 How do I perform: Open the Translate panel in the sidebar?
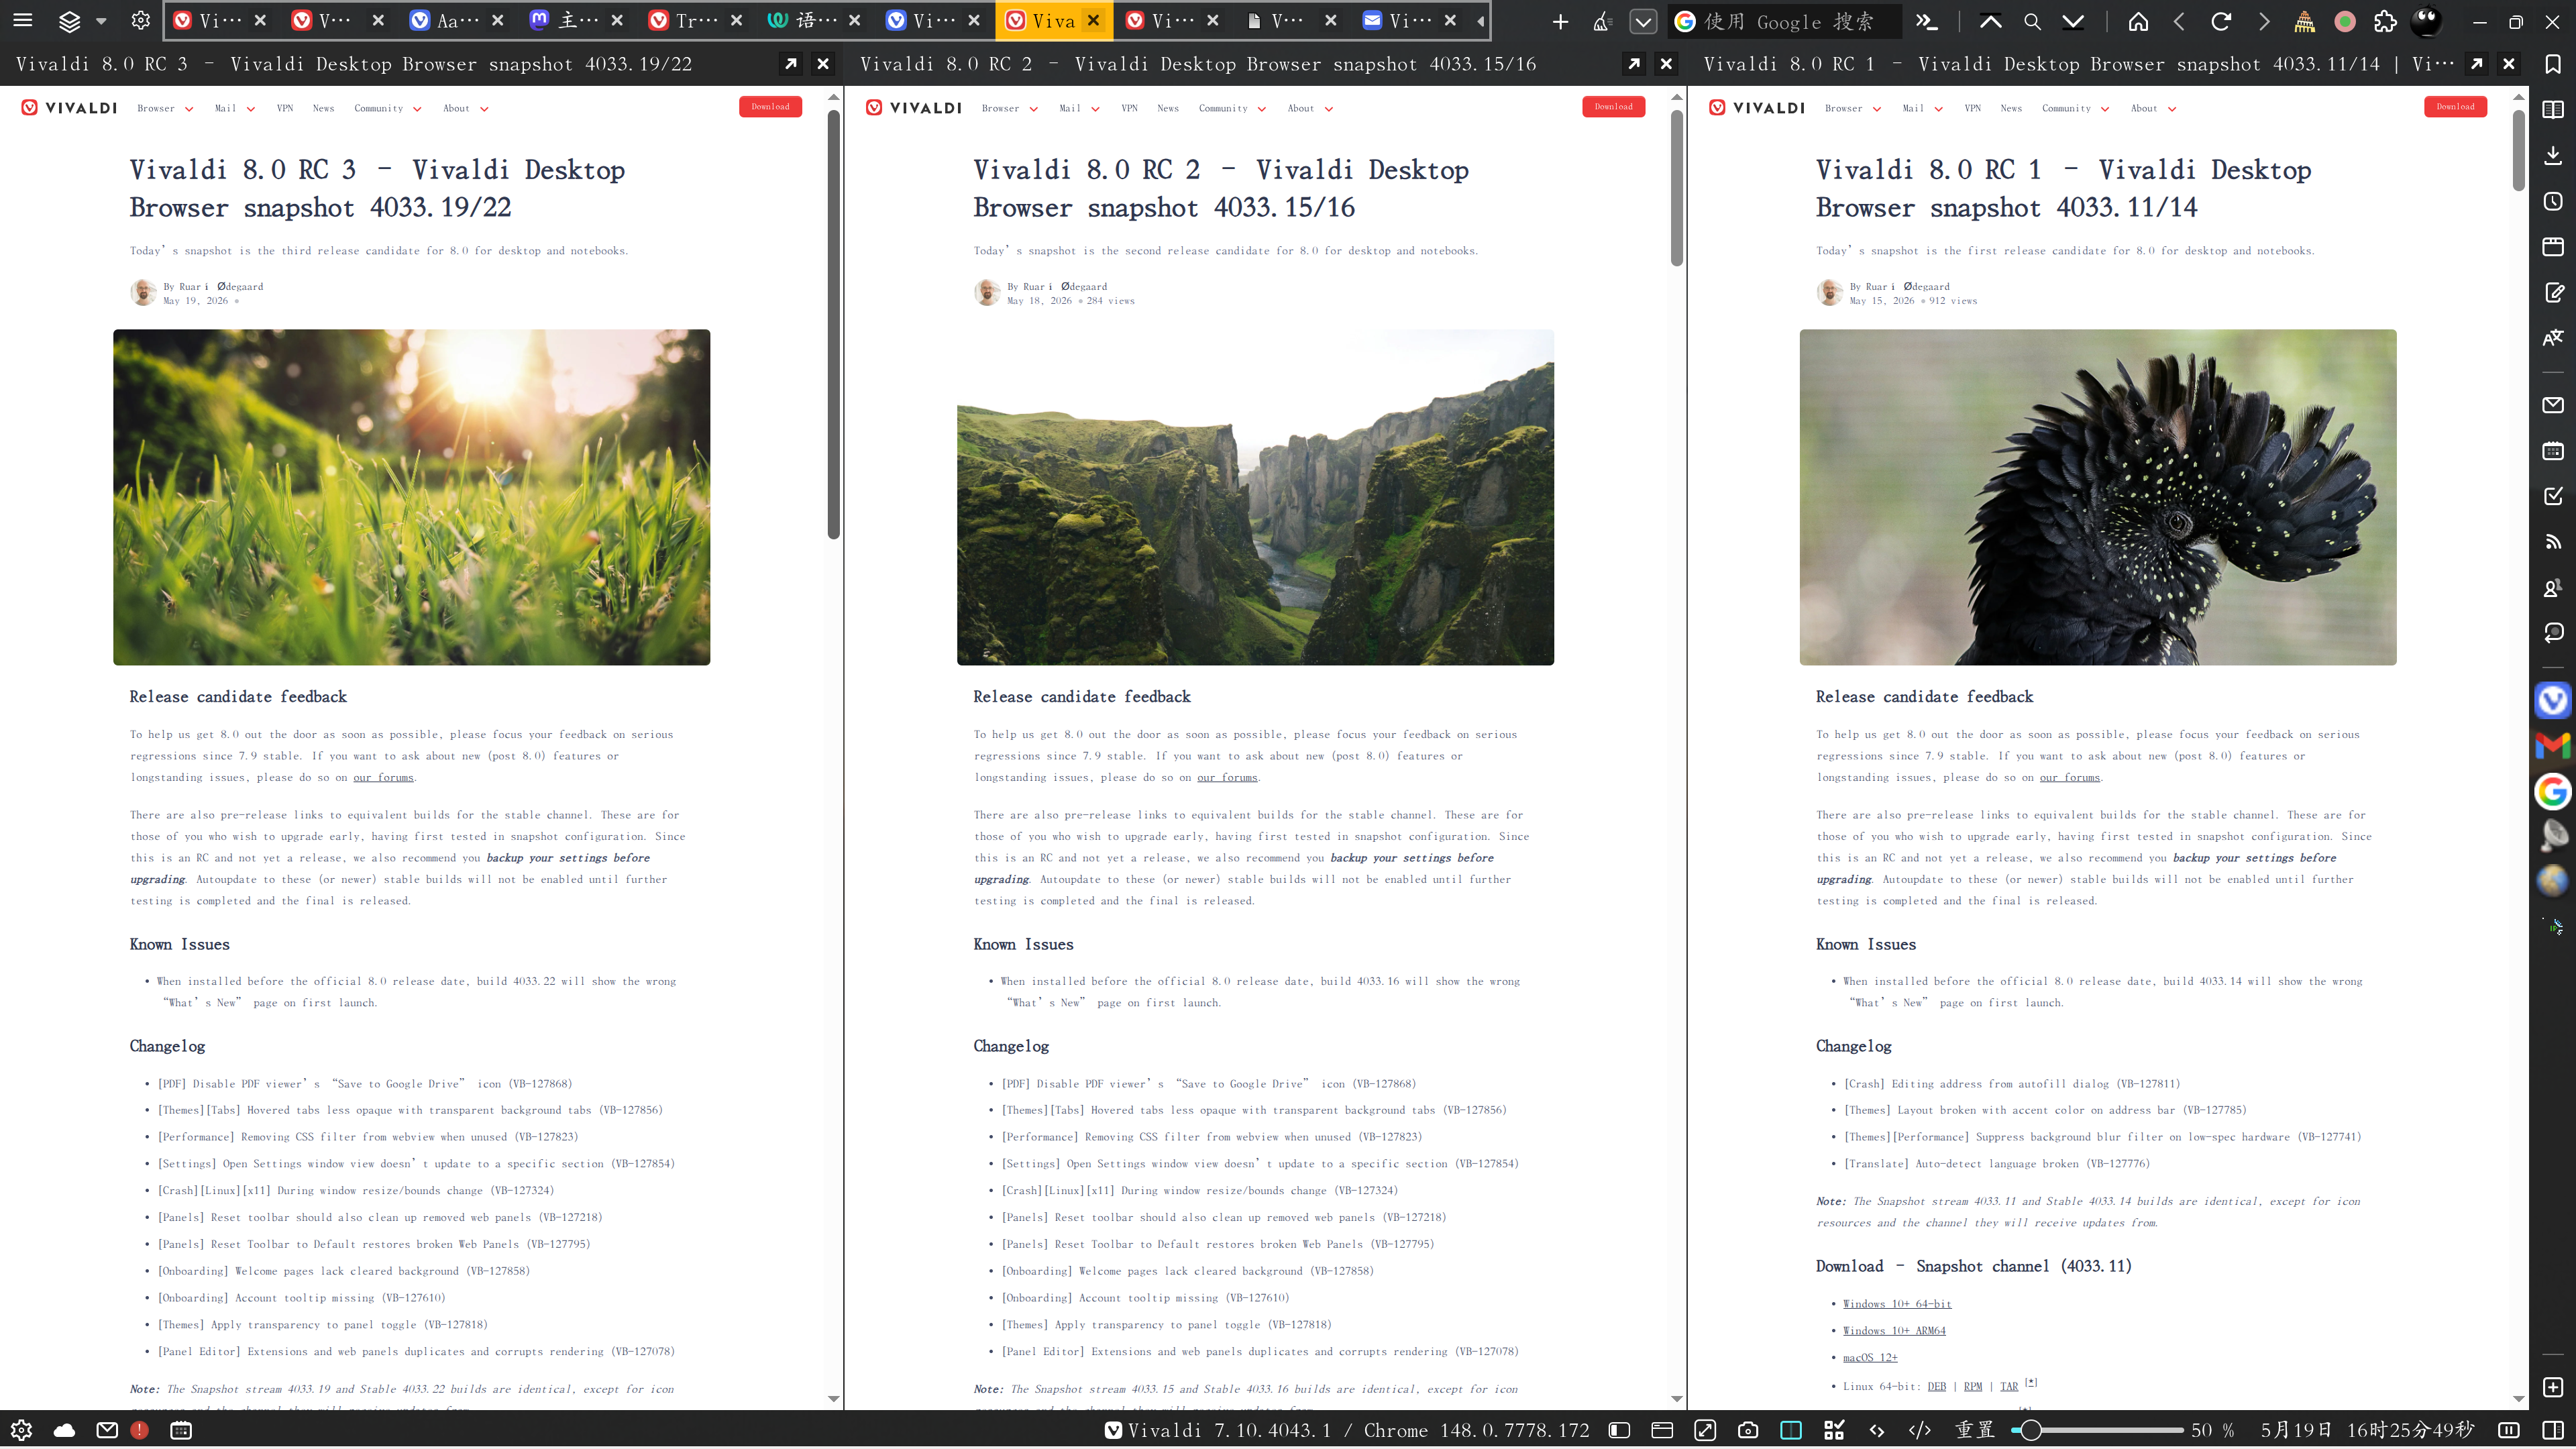[2553, 337]
